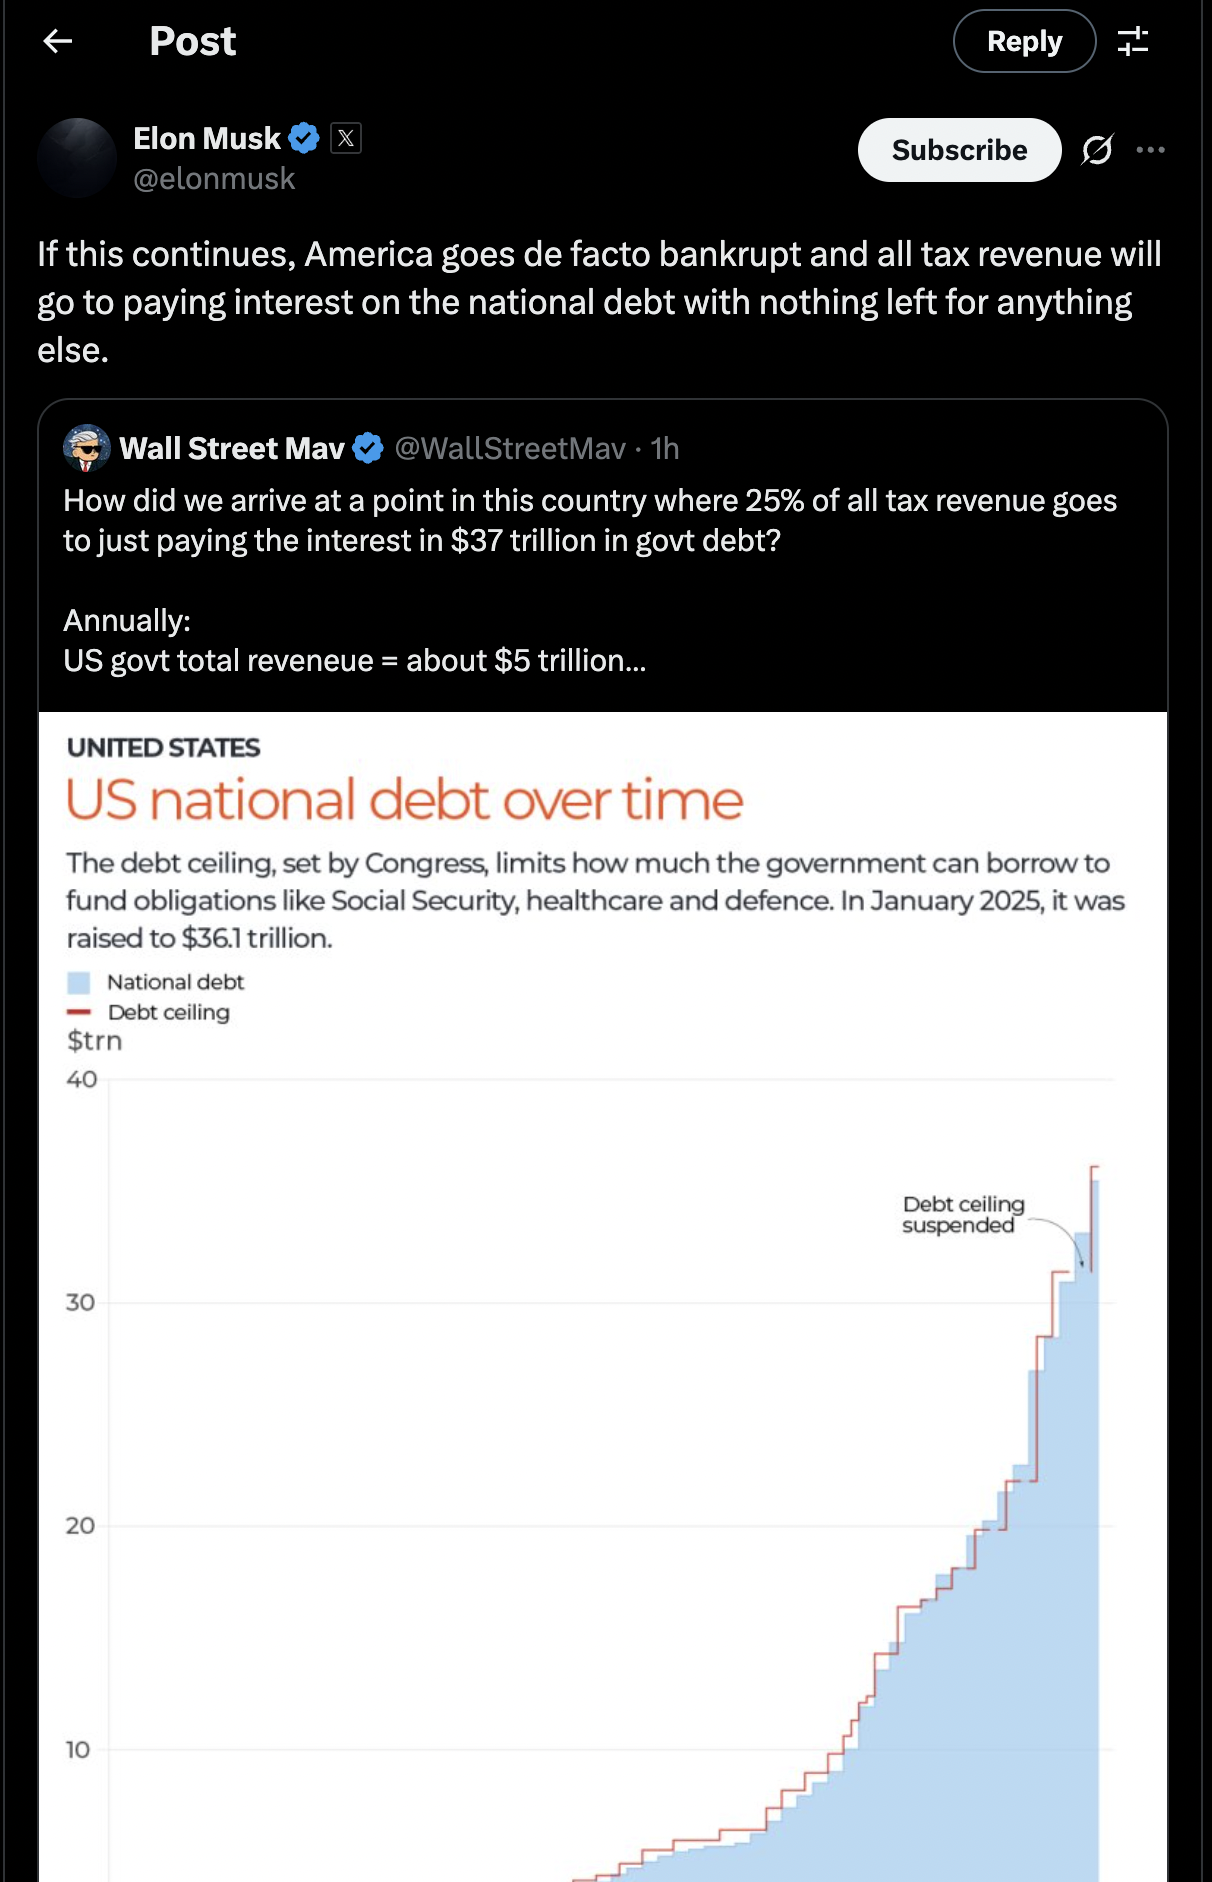The width and height of the screenshot is (1212, 1882).
Task: Click Elon Musk's verified badge
Action: click(304, 138)
